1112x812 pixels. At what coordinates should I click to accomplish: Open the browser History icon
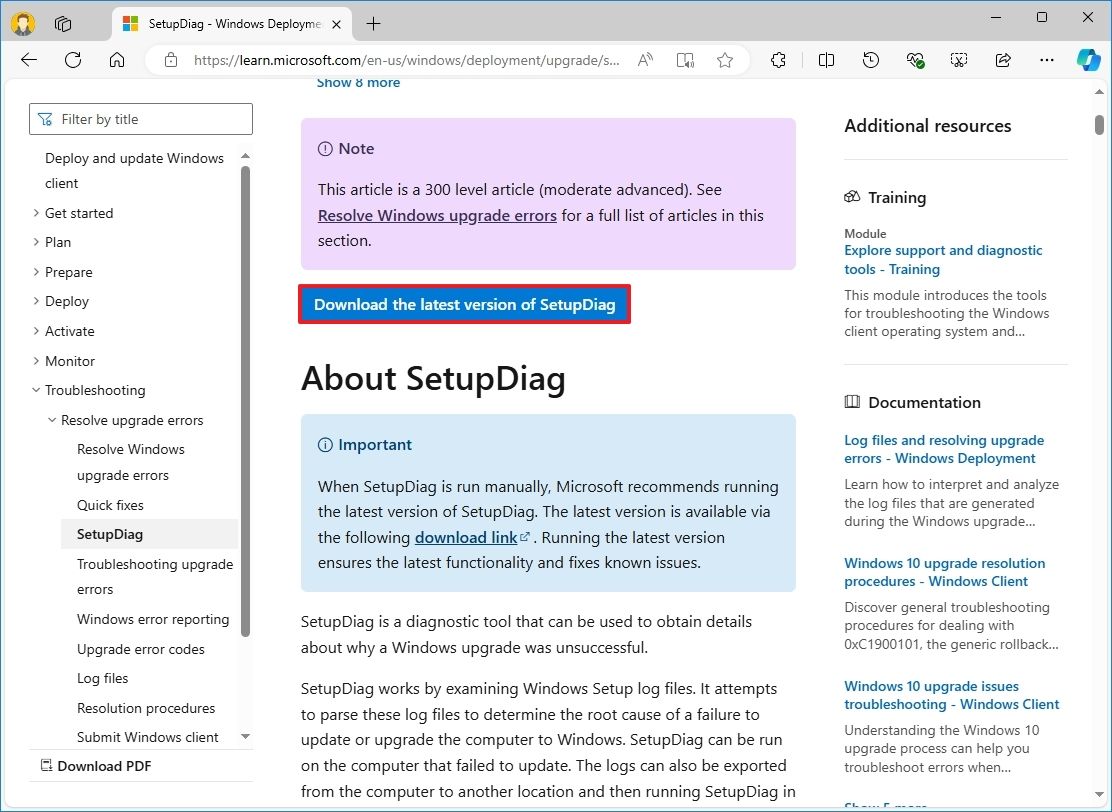pyautogui.click(x=870, y=60)
